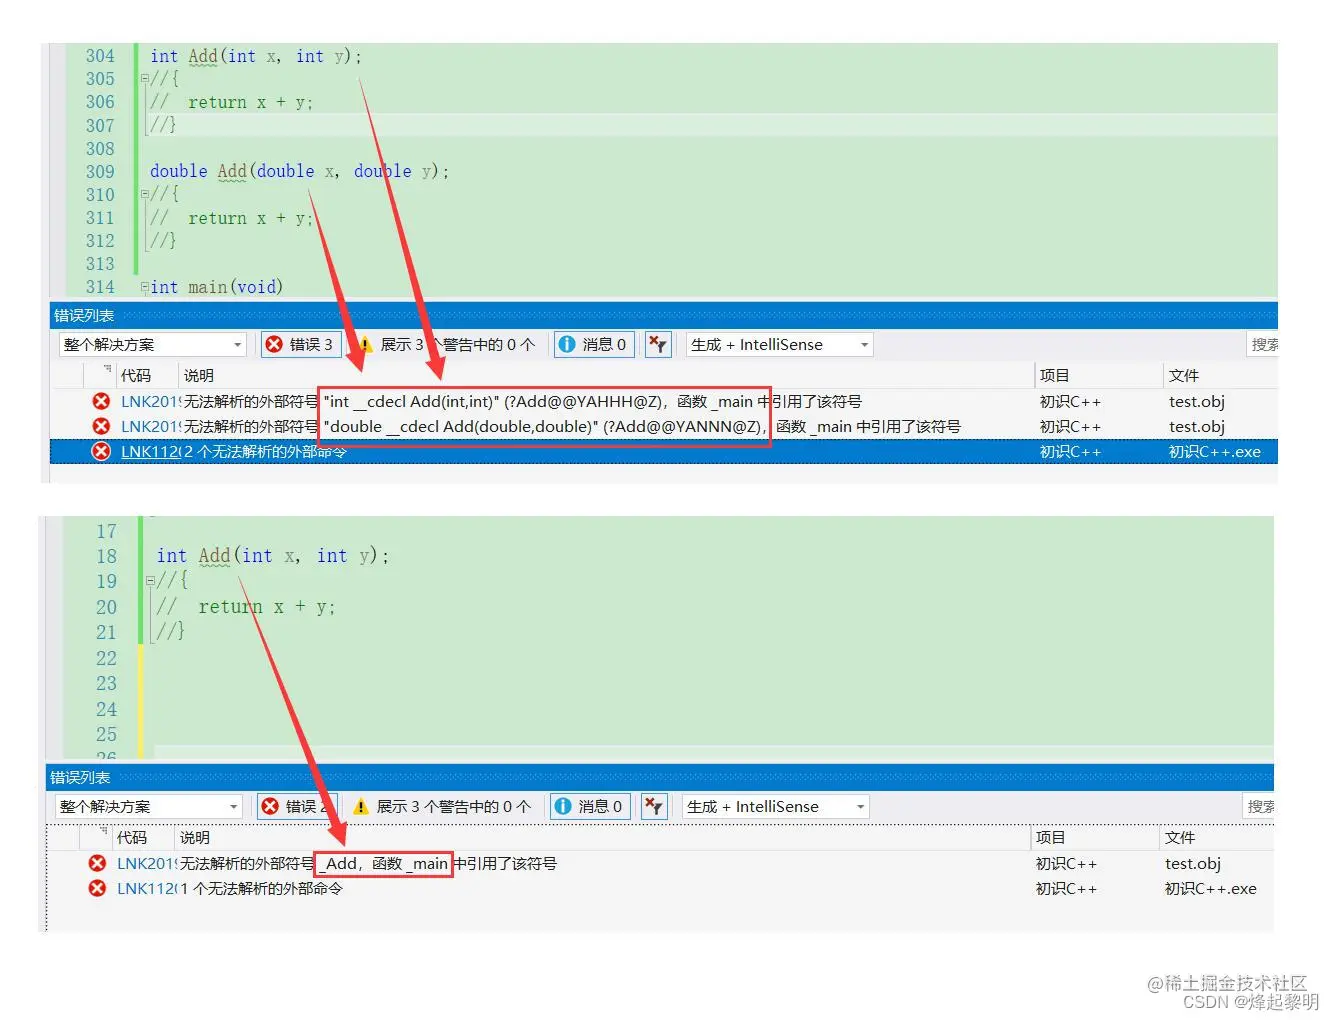Click error icon of the '_Add, 函数 _main' row

click(x=97, y=863)
